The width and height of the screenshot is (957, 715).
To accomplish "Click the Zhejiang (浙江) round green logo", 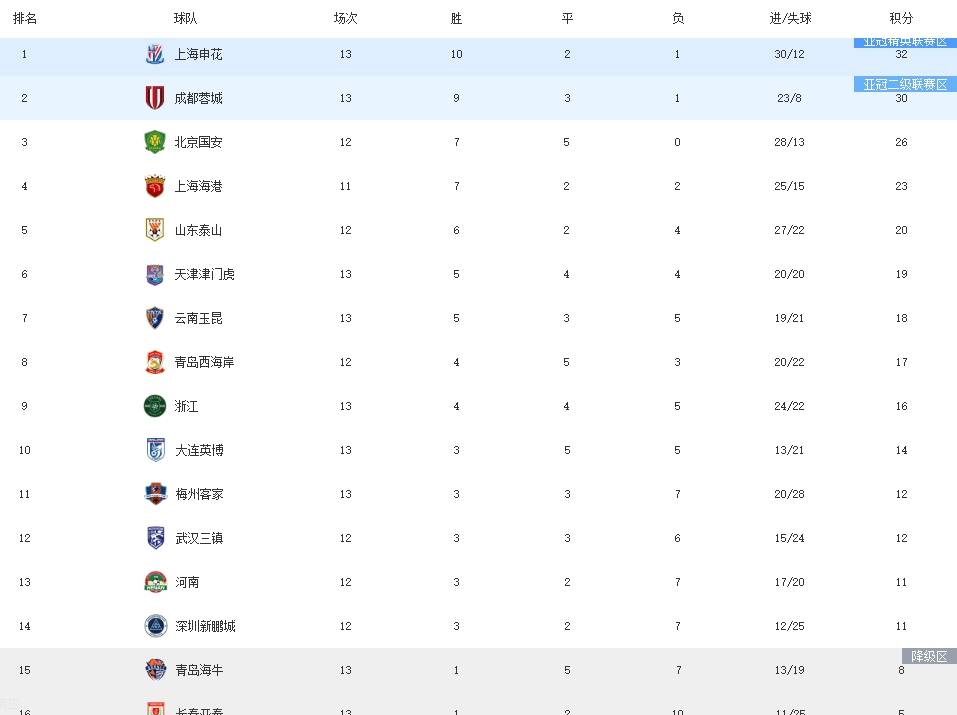I will pos(155,406).
